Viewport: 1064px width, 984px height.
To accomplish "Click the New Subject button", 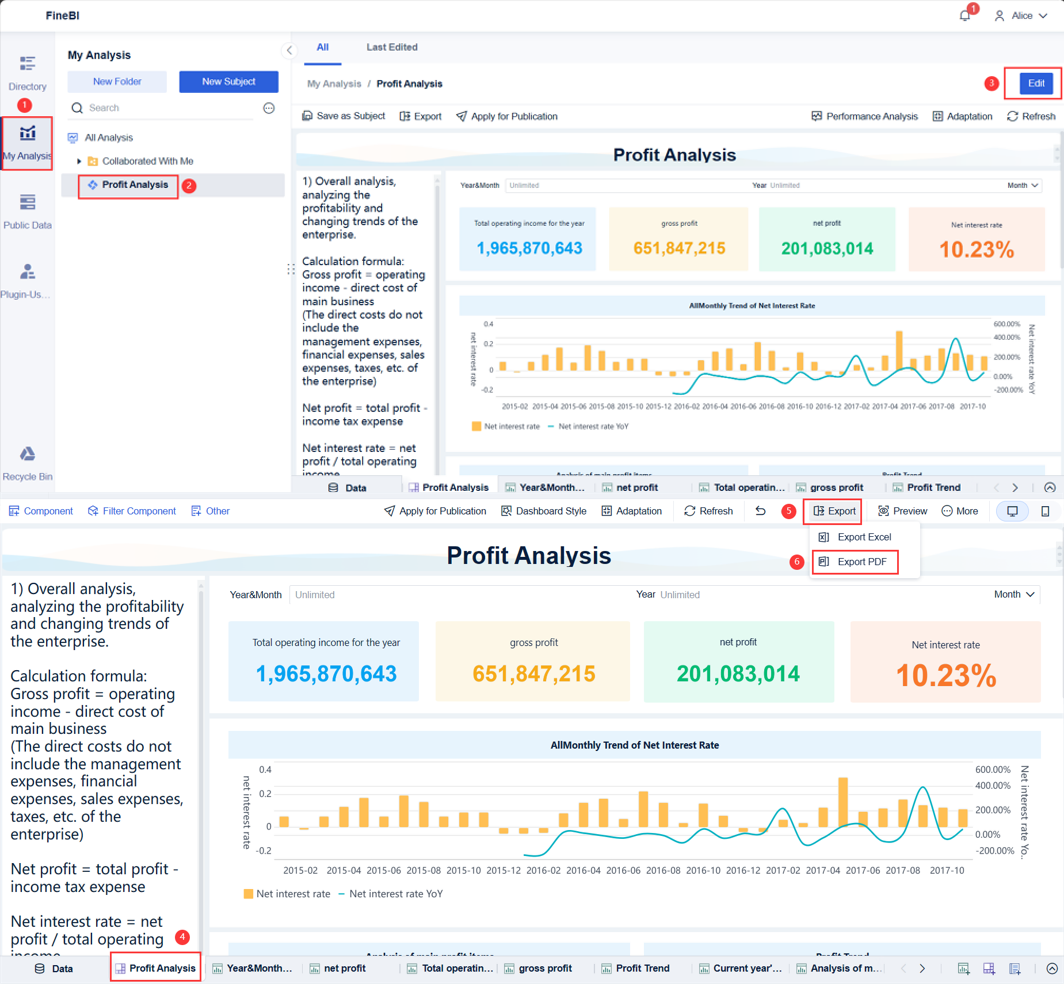I will pos(228,81).
